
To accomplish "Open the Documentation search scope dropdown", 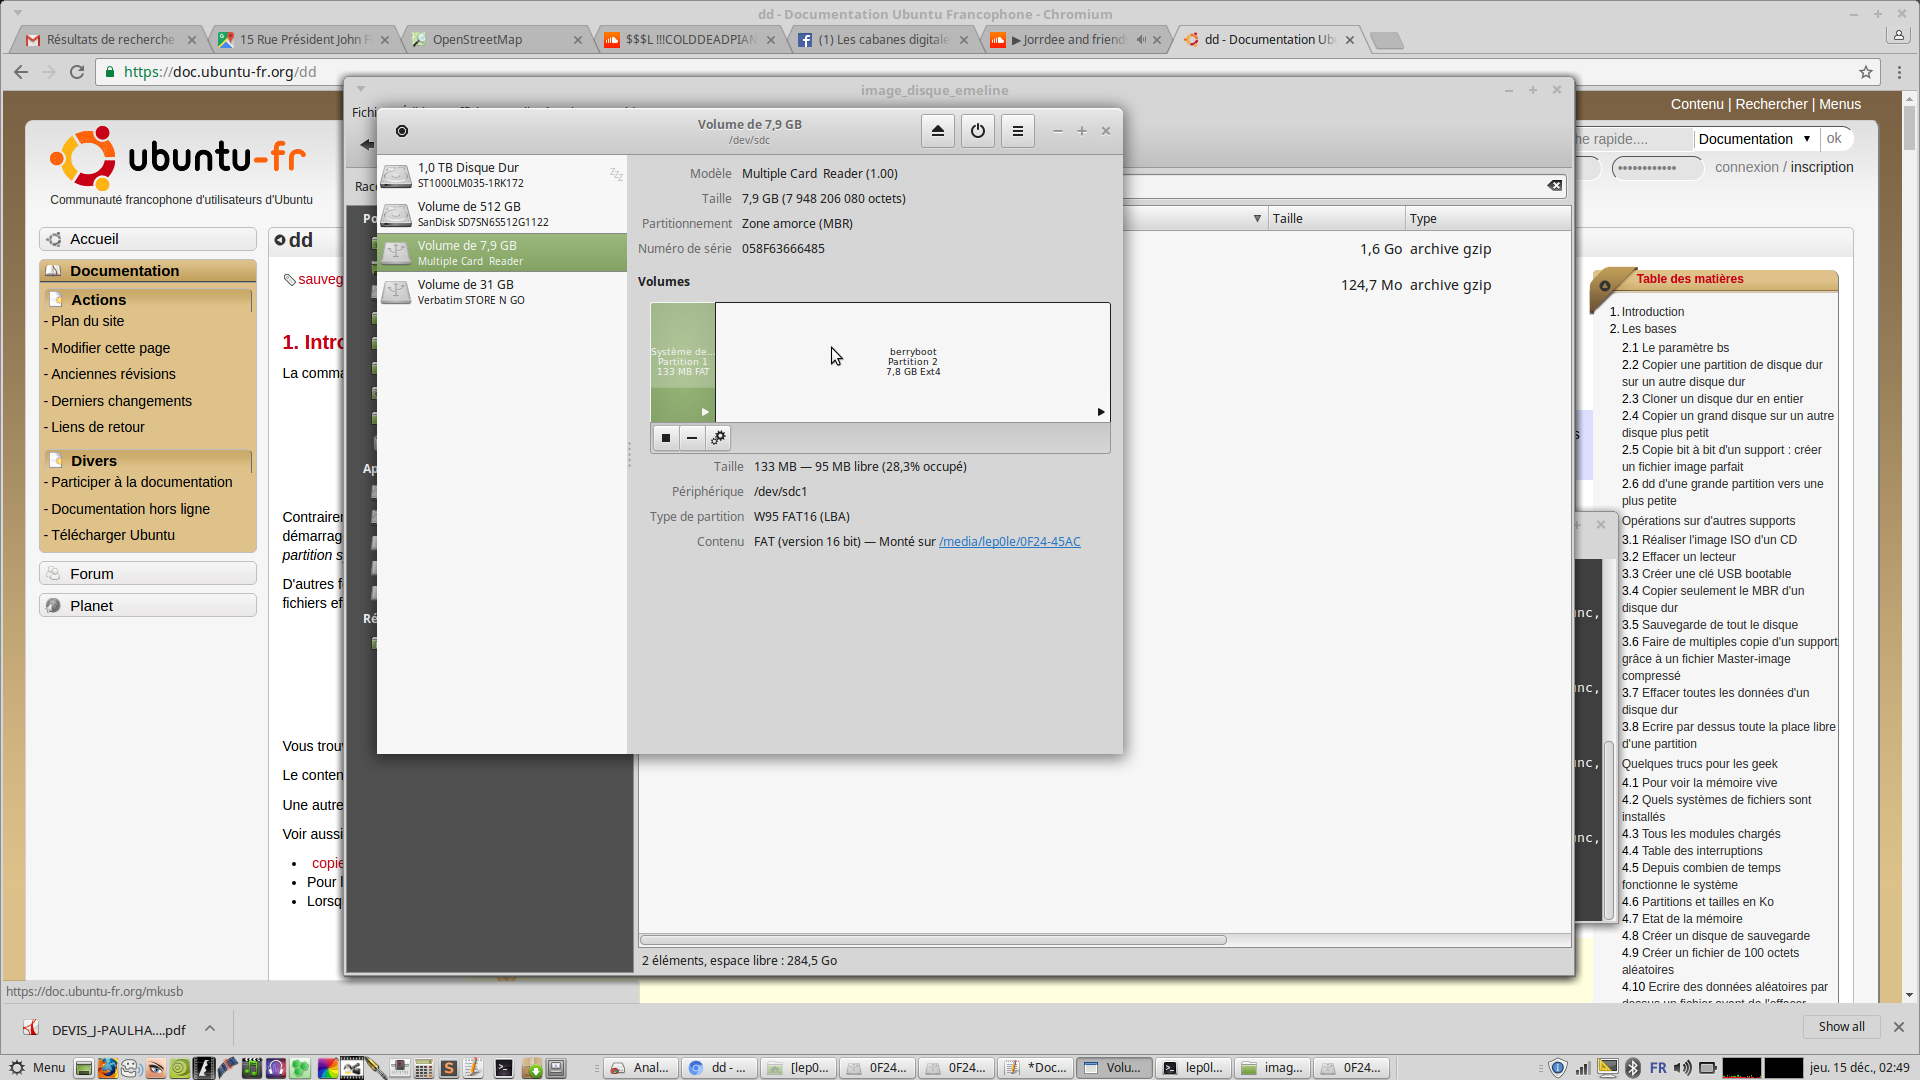I will [x=1754, y=139].
